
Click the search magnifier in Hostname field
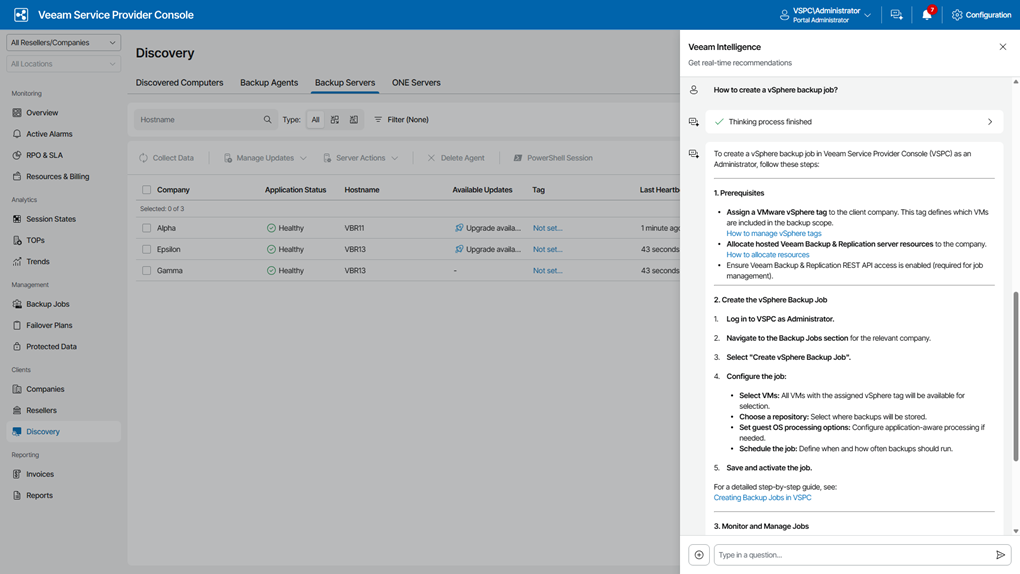267,120
